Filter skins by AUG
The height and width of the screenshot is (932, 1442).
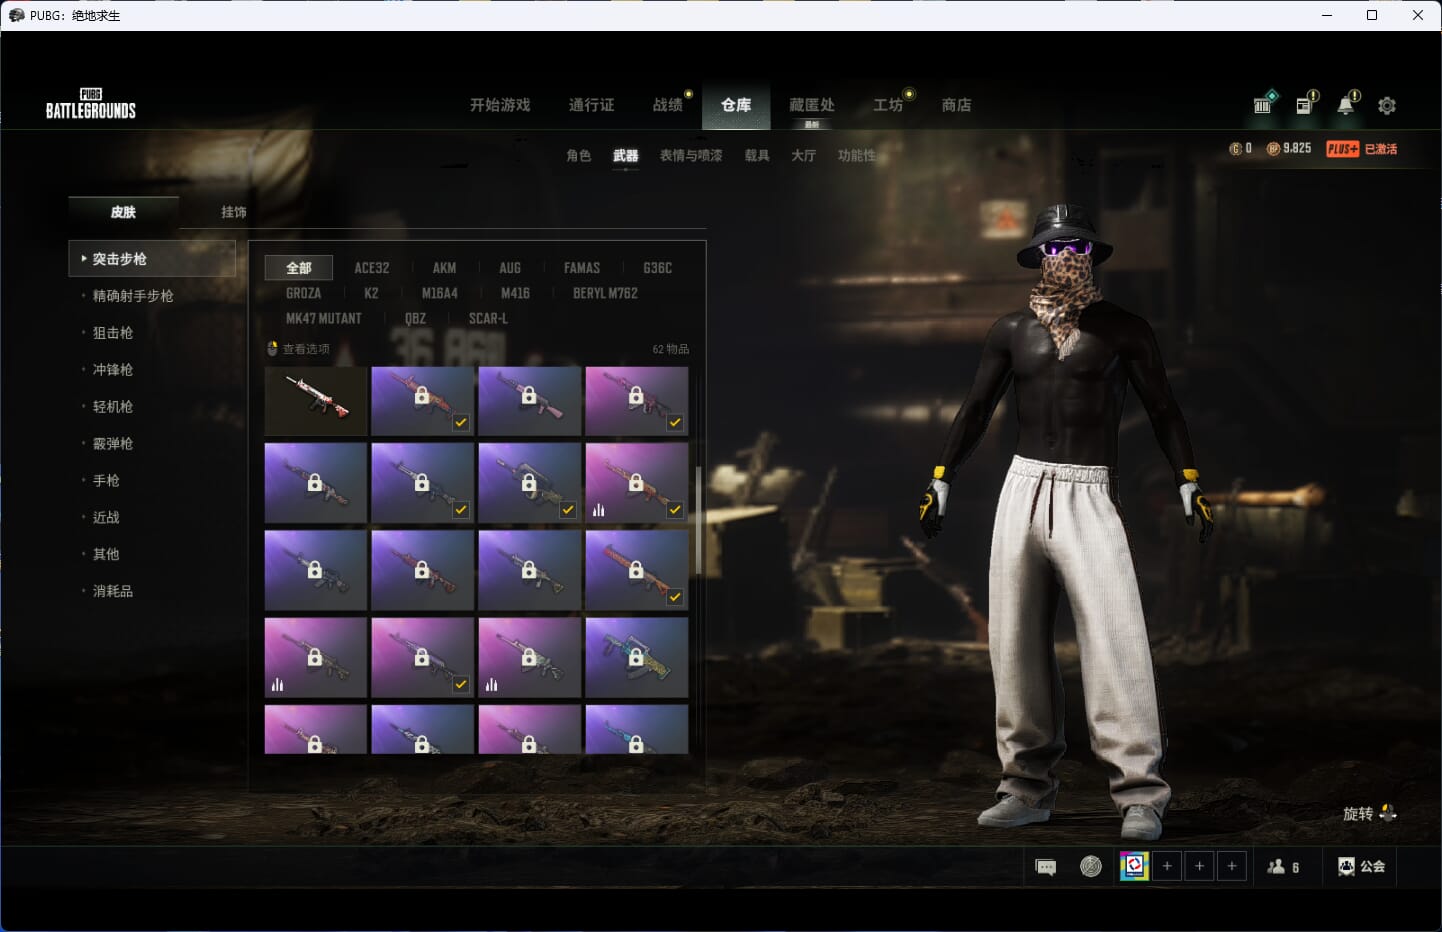pyautogui.click(x=510, y=268)
